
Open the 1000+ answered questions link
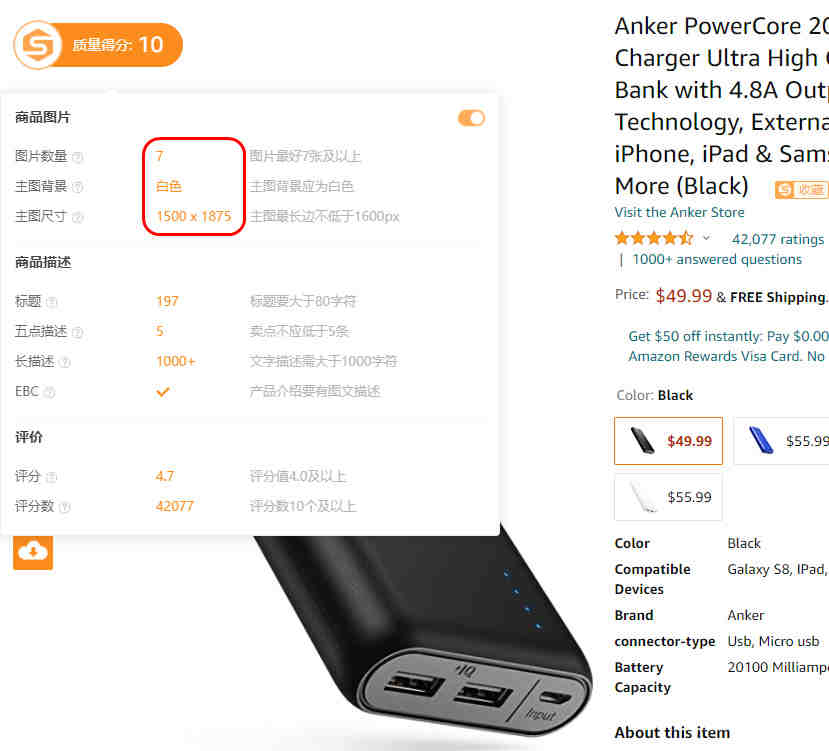click(717, 259)
